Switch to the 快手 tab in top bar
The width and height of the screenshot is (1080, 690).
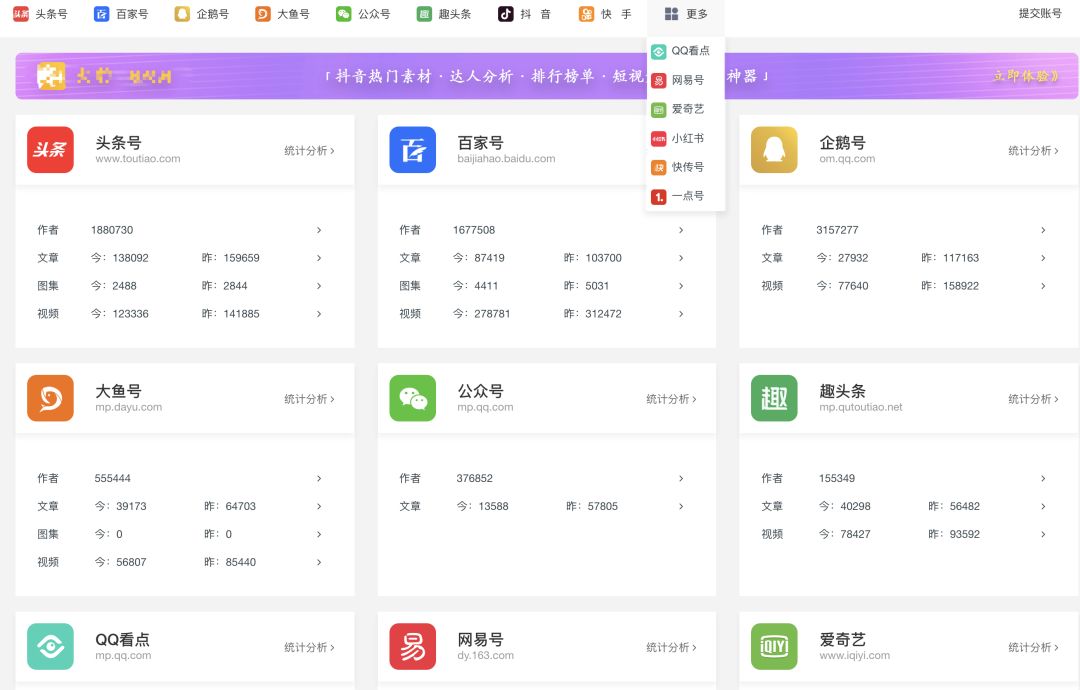[x=605, y=14]
